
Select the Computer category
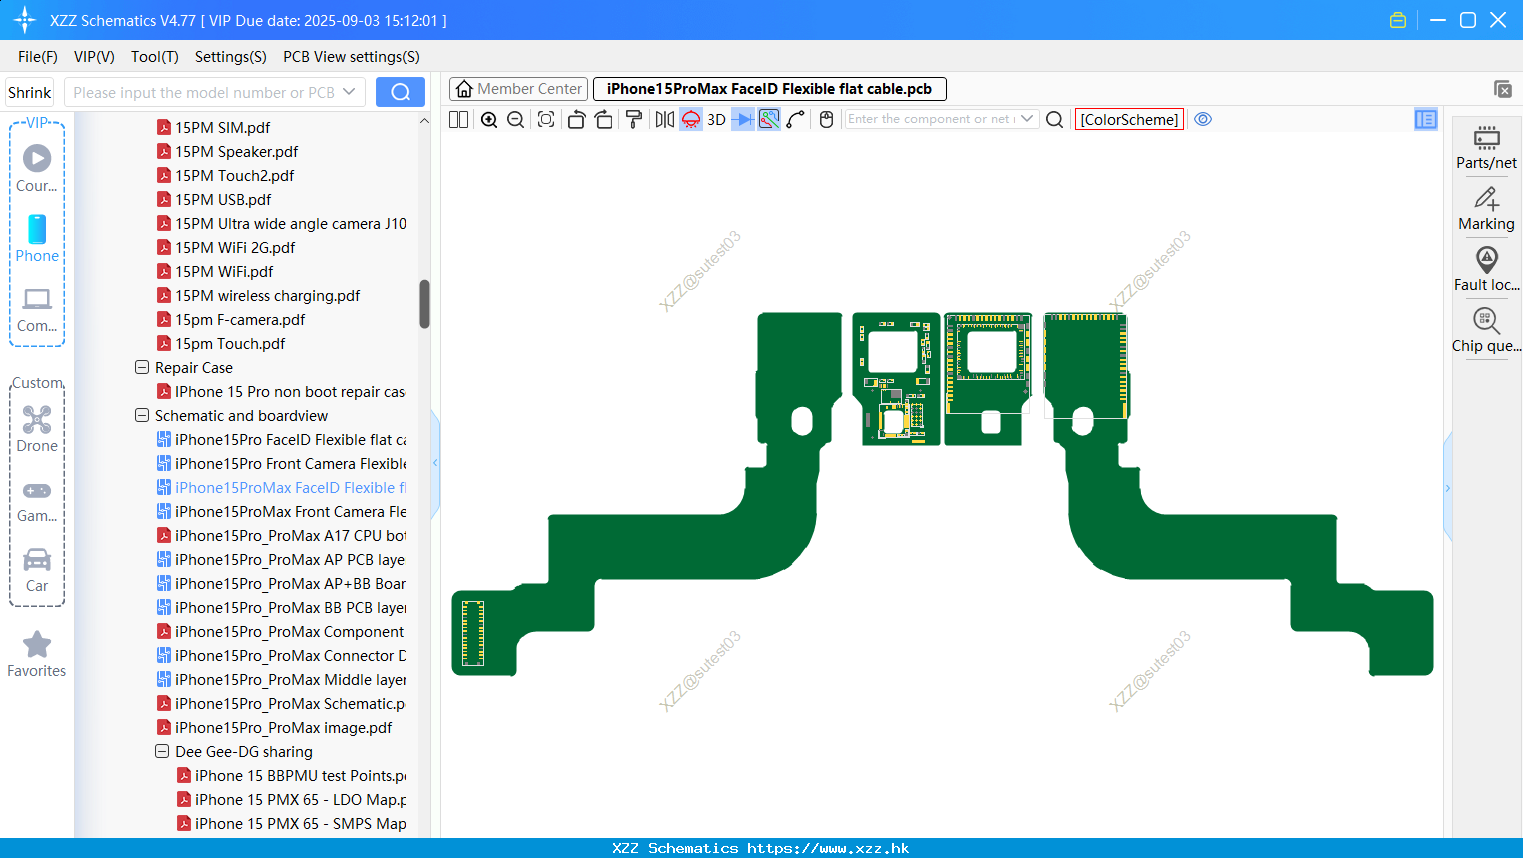pos(37,309)
